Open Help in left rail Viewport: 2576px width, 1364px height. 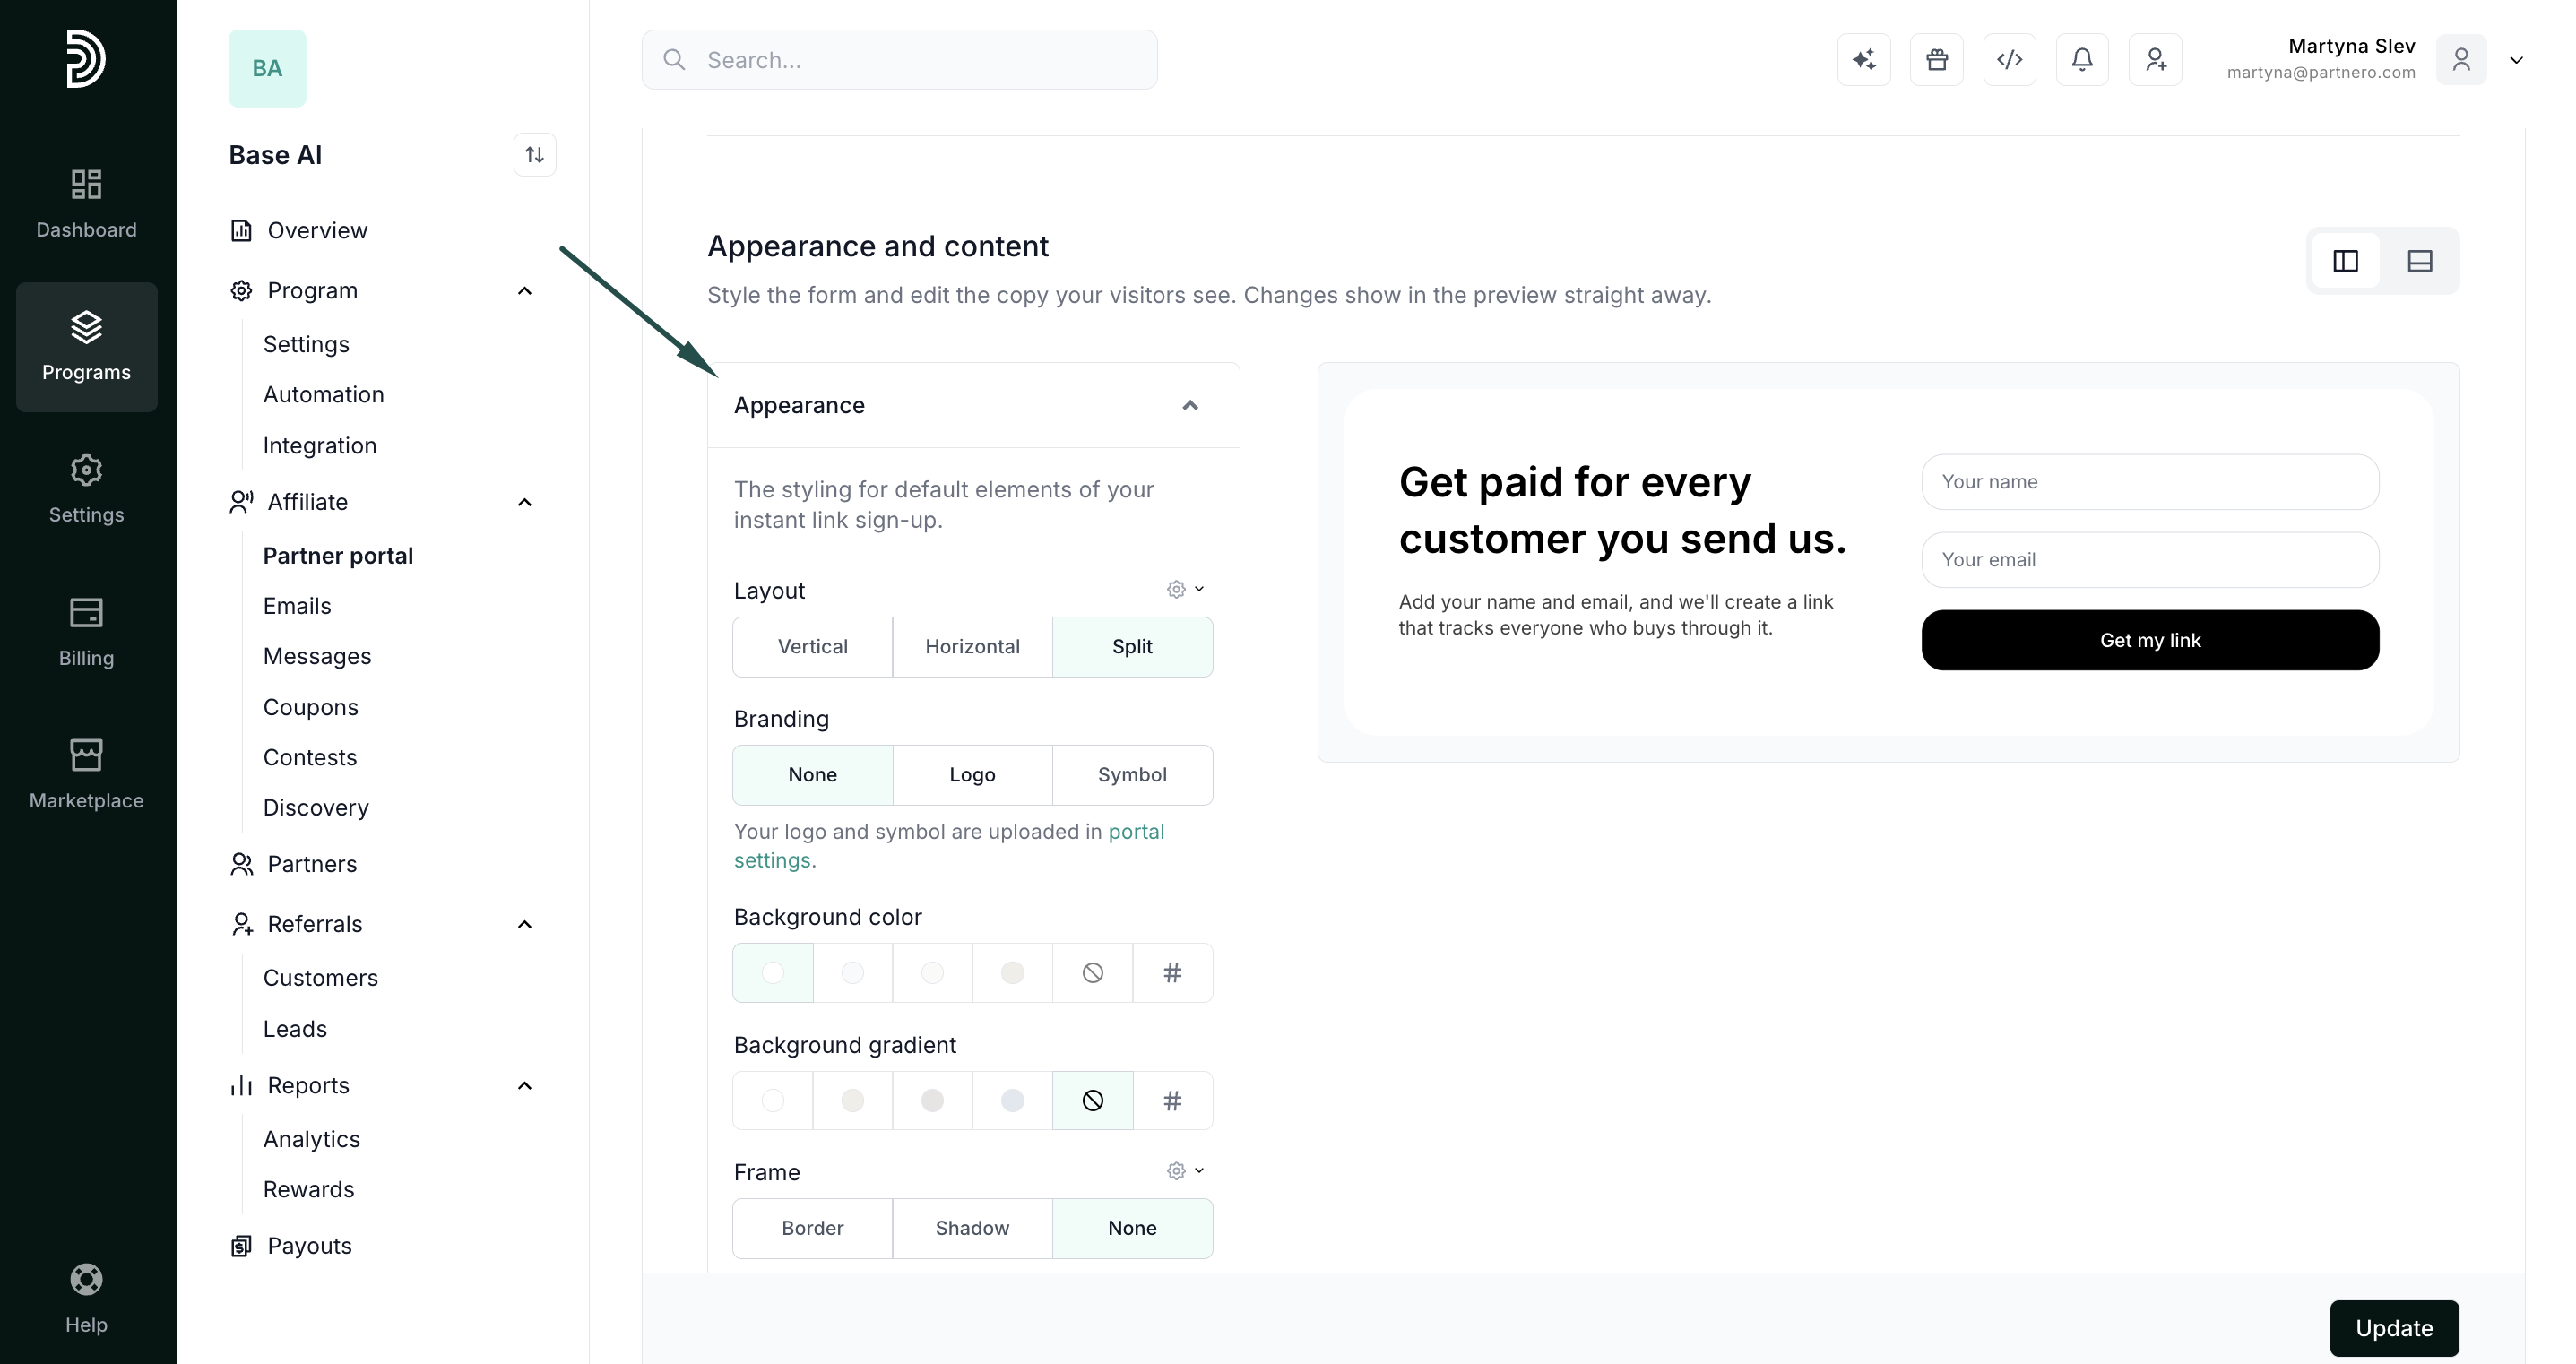point(87,1299)
